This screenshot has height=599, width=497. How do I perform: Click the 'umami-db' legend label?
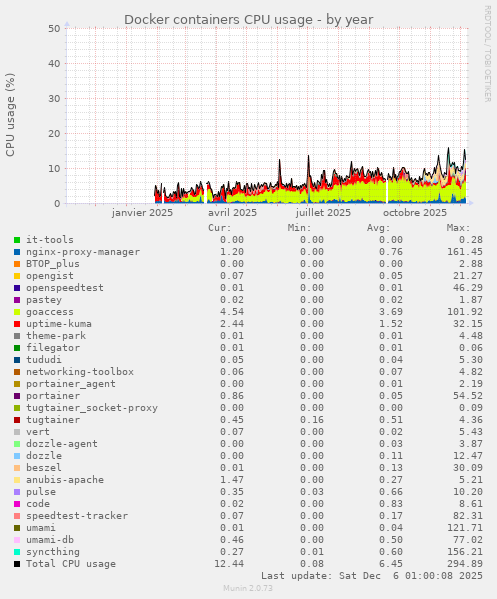tap(50, 540)
